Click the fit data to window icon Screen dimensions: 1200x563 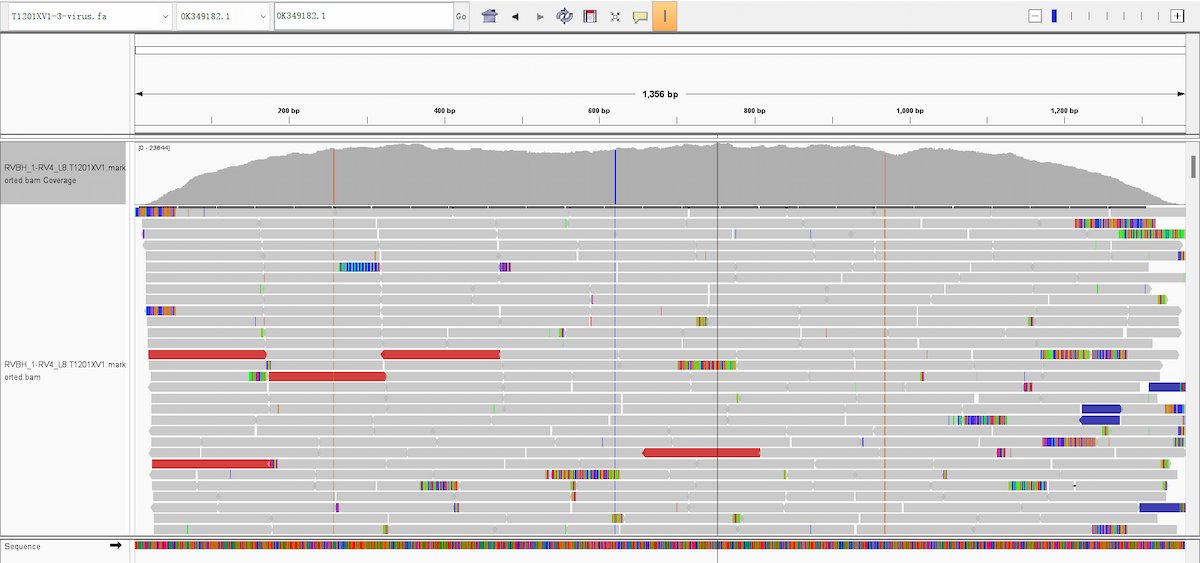[x=615, y=16]
